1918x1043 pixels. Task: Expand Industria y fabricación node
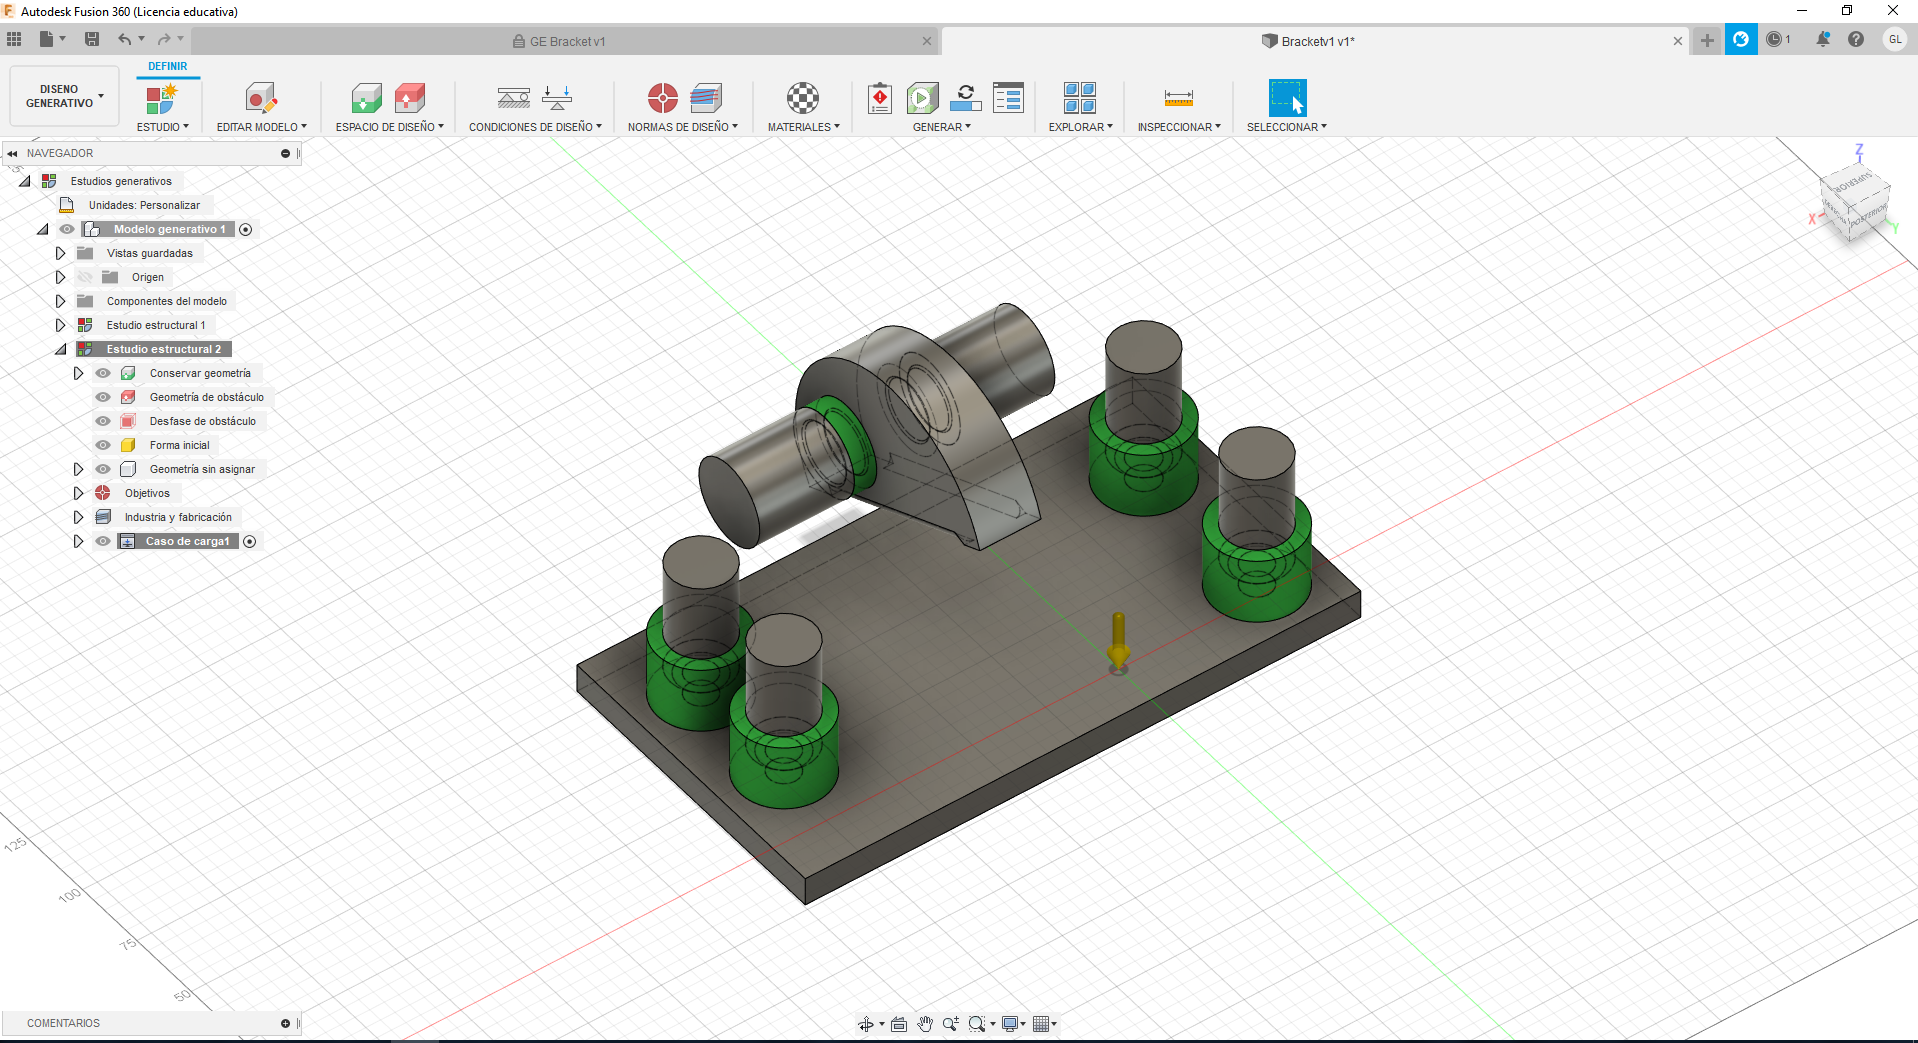78,517
